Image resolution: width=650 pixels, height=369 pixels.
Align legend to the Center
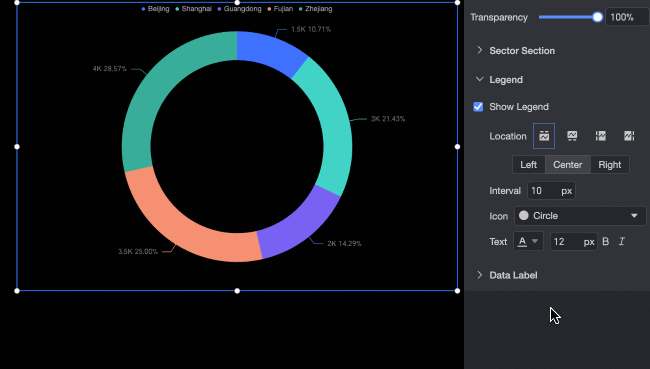[x=568, y=165]
